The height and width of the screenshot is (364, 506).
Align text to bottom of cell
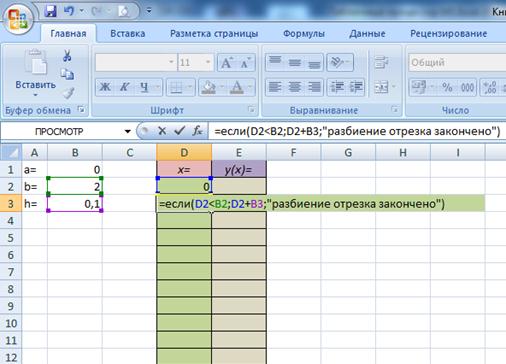(314, 62)
